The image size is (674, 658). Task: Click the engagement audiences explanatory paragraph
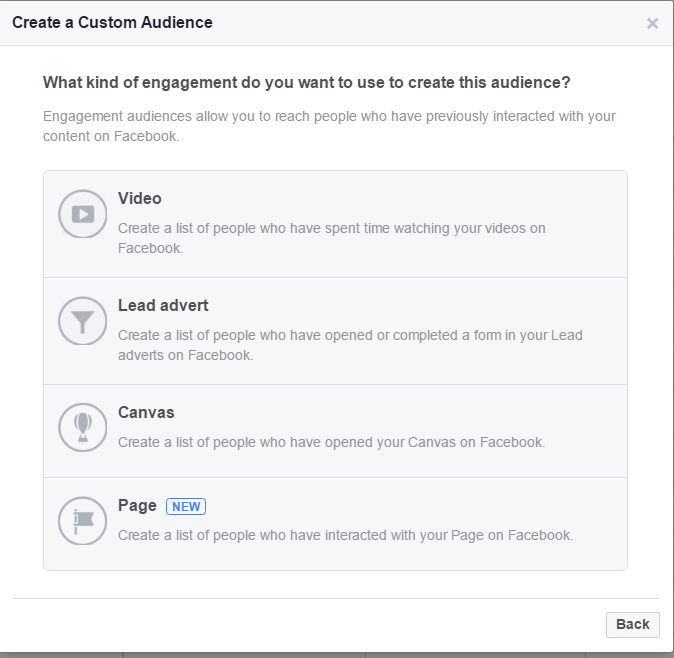pos(329,126)
